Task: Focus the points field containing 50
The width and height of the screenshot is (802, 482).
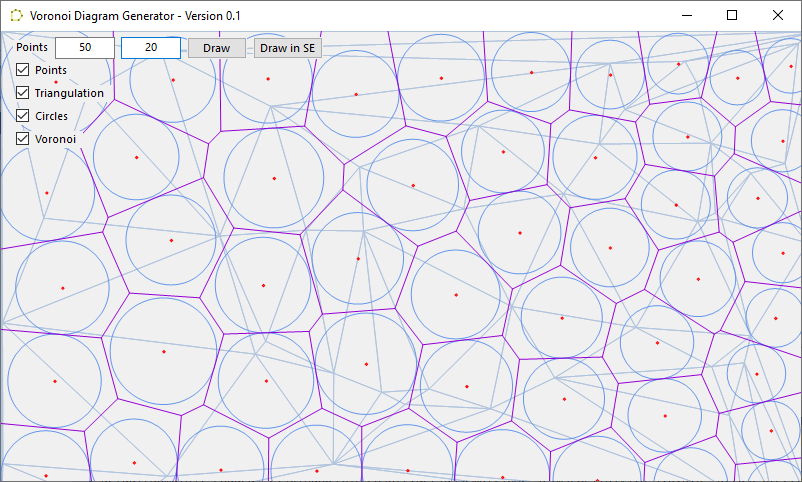Action: pos(85,48)
